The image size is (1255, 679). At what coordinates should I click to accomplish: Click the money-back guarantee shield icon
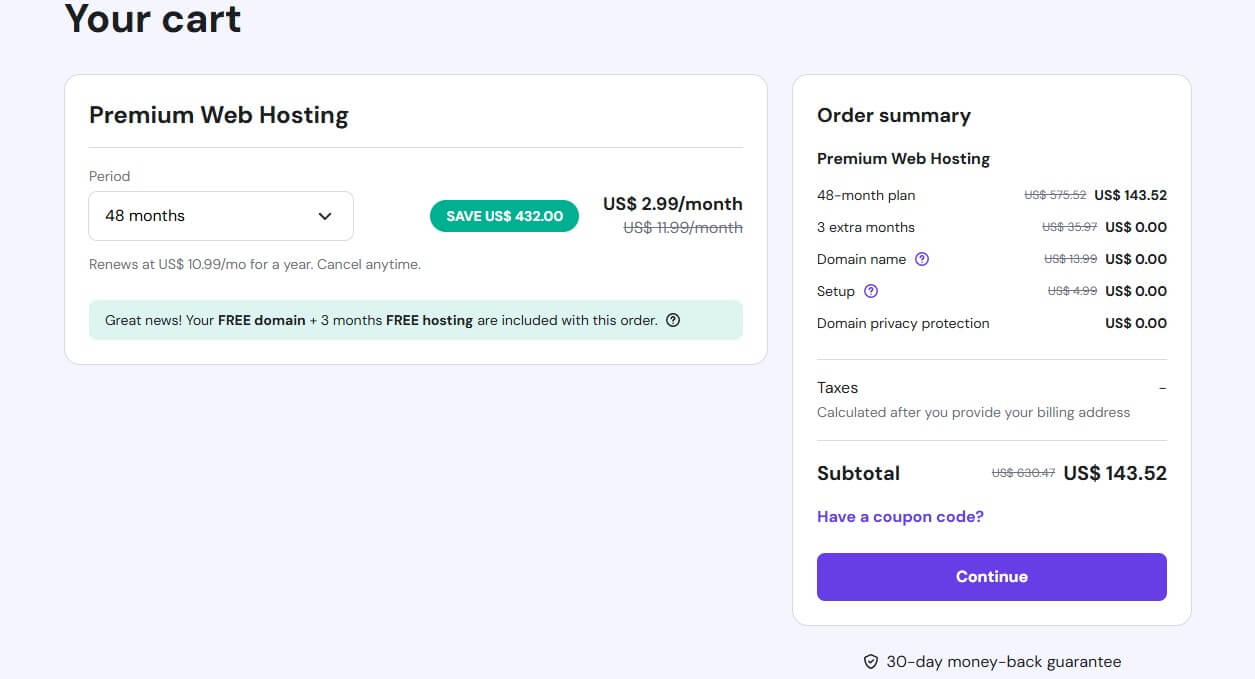(x=870, y=661)
